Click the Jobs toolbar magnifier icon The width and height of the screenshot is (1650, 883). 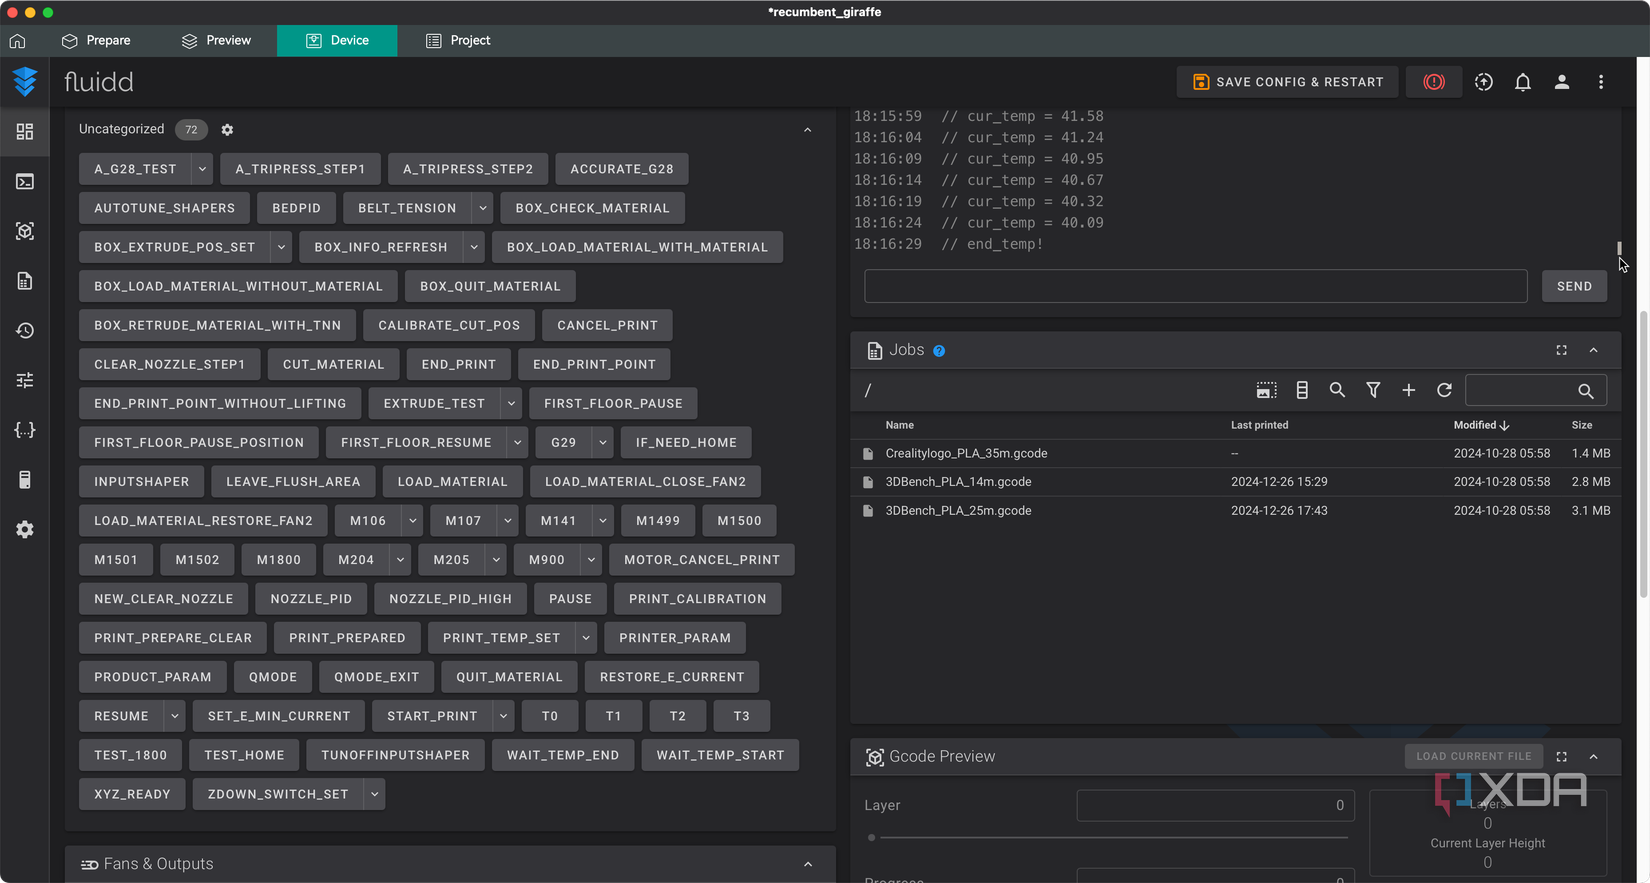(x=1337, y=390)
